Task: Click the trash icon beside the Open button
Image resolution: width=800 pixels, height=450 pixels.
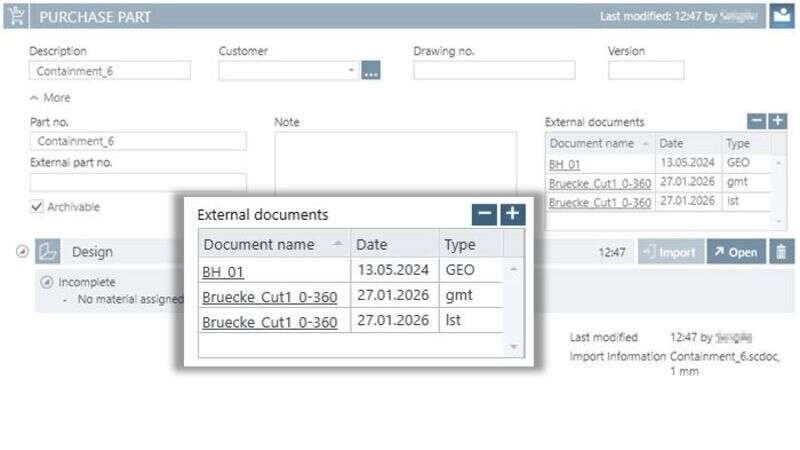Action: coord(780,252)
